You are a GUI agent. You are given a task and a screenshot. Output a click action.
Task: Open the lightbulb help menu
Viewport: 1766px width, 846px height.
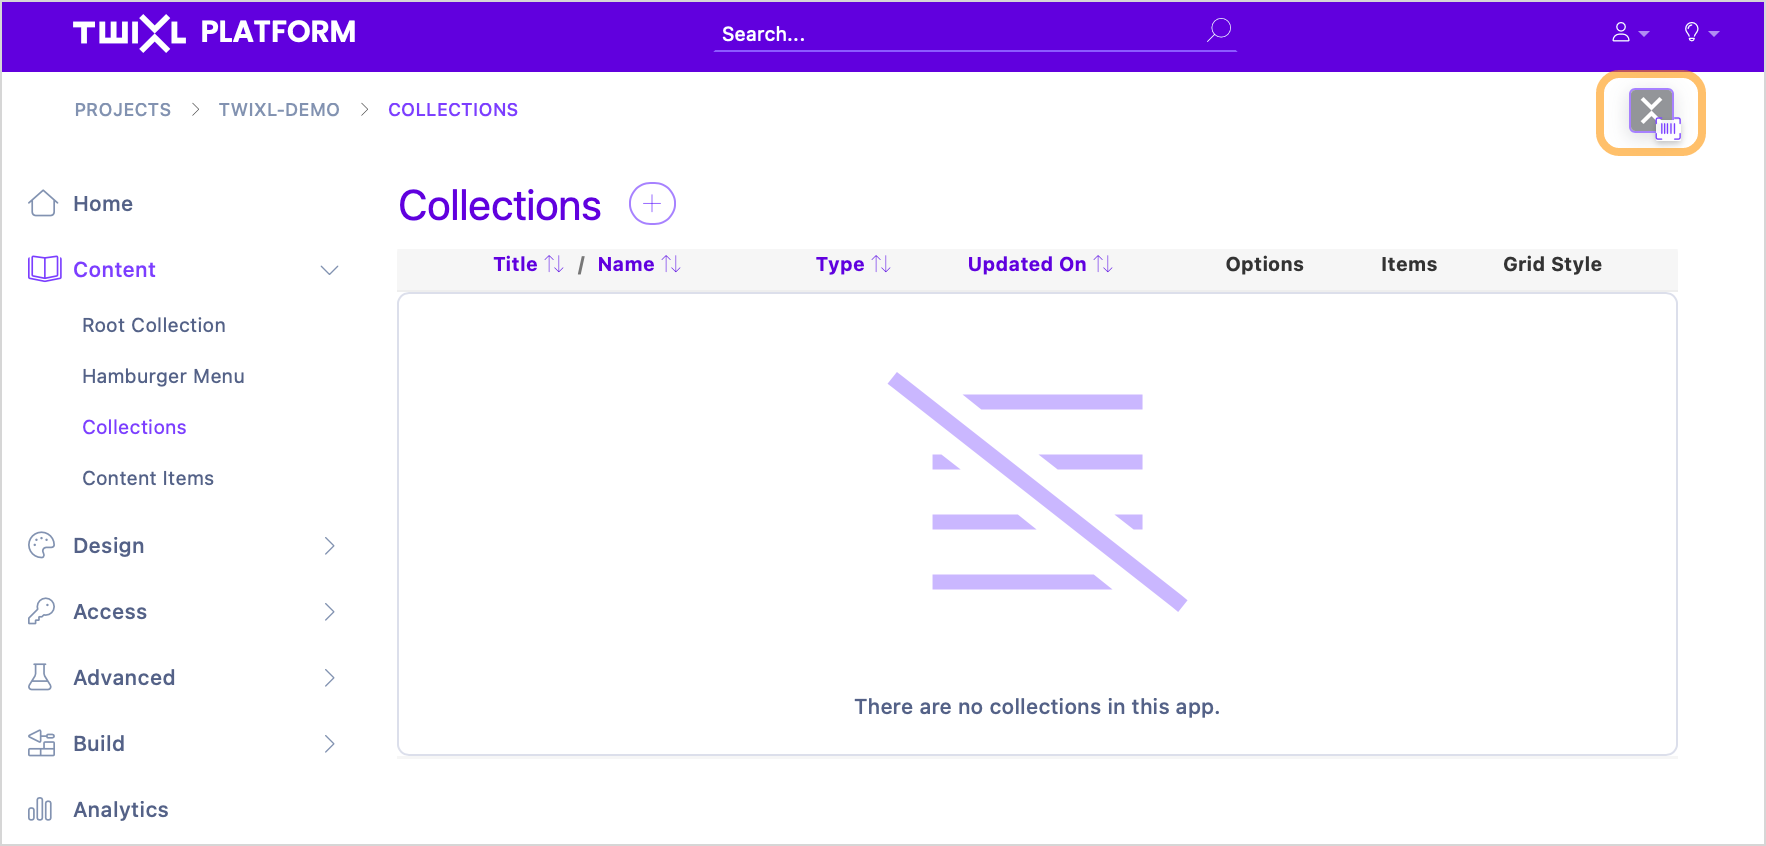pos(1700,33)
